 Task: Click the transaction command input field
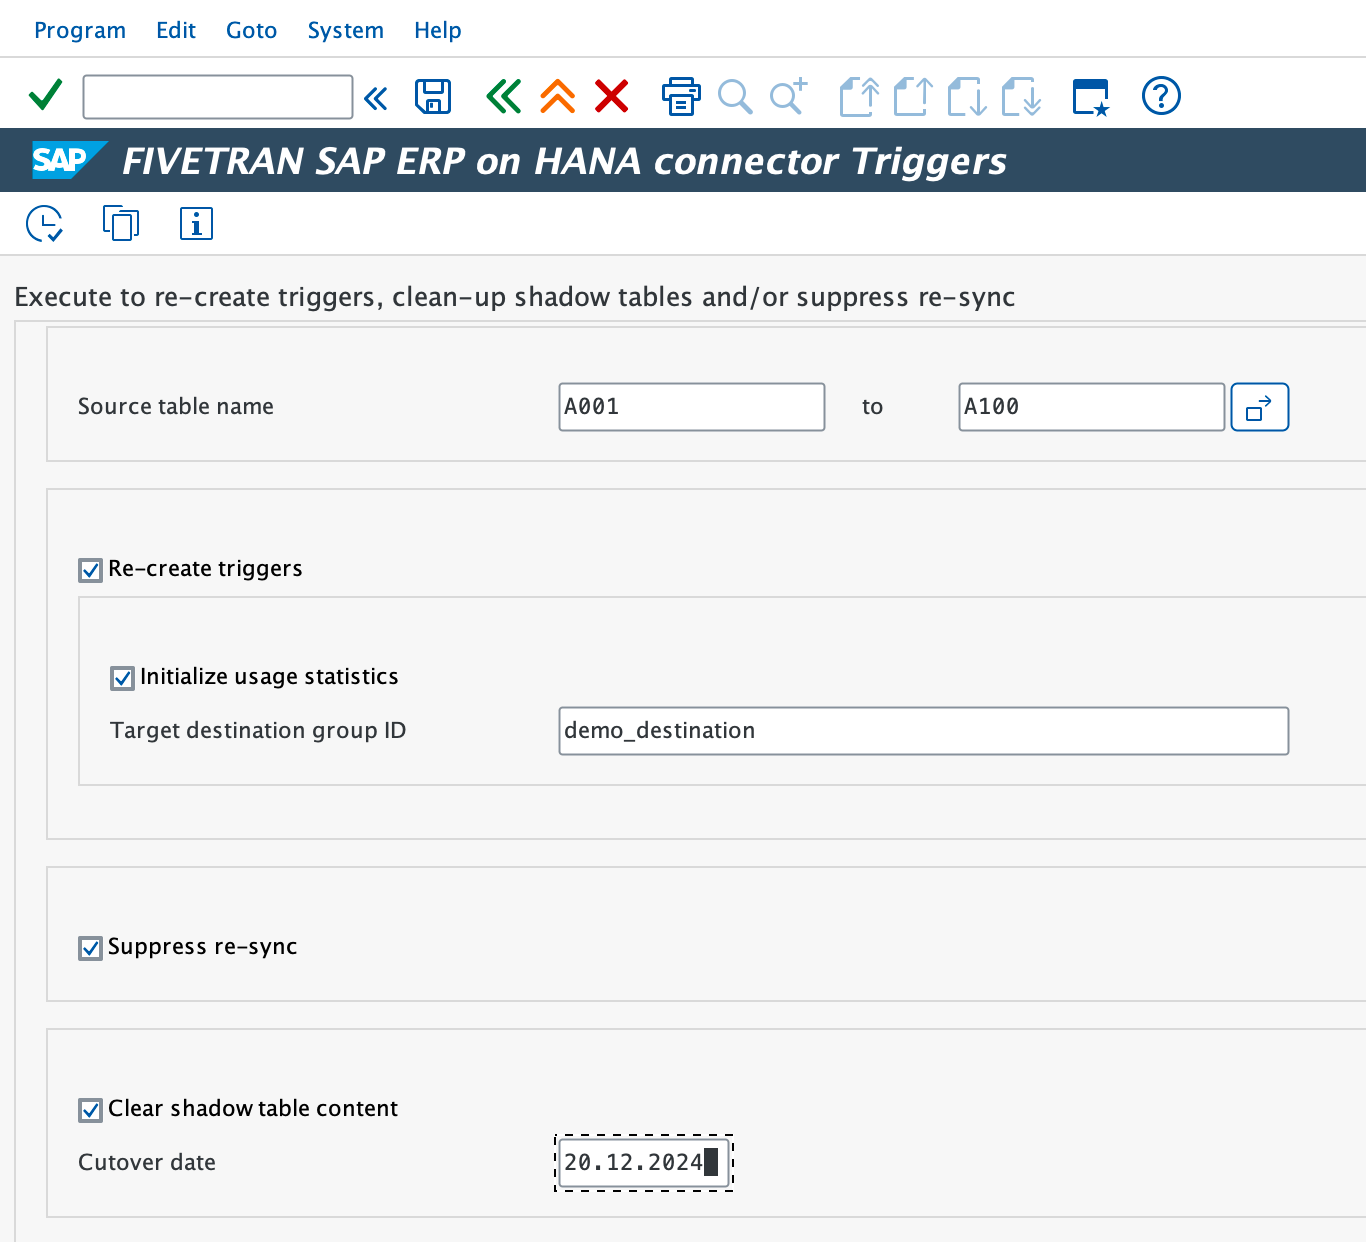pos(218,97)
